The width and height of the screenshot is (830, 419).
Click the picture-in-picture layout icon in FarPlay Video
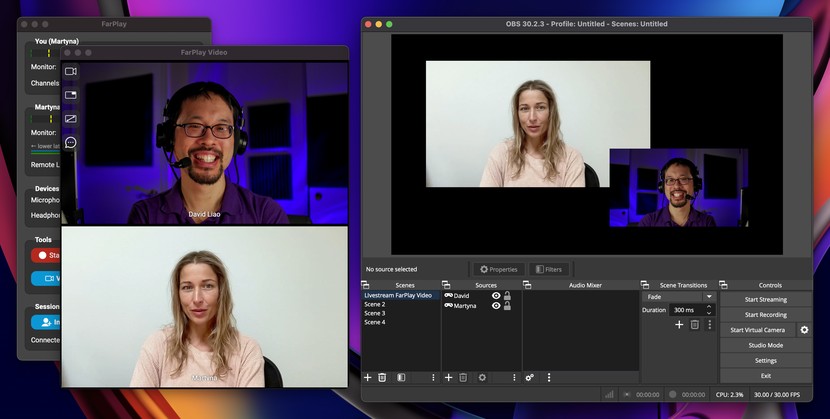71,95
